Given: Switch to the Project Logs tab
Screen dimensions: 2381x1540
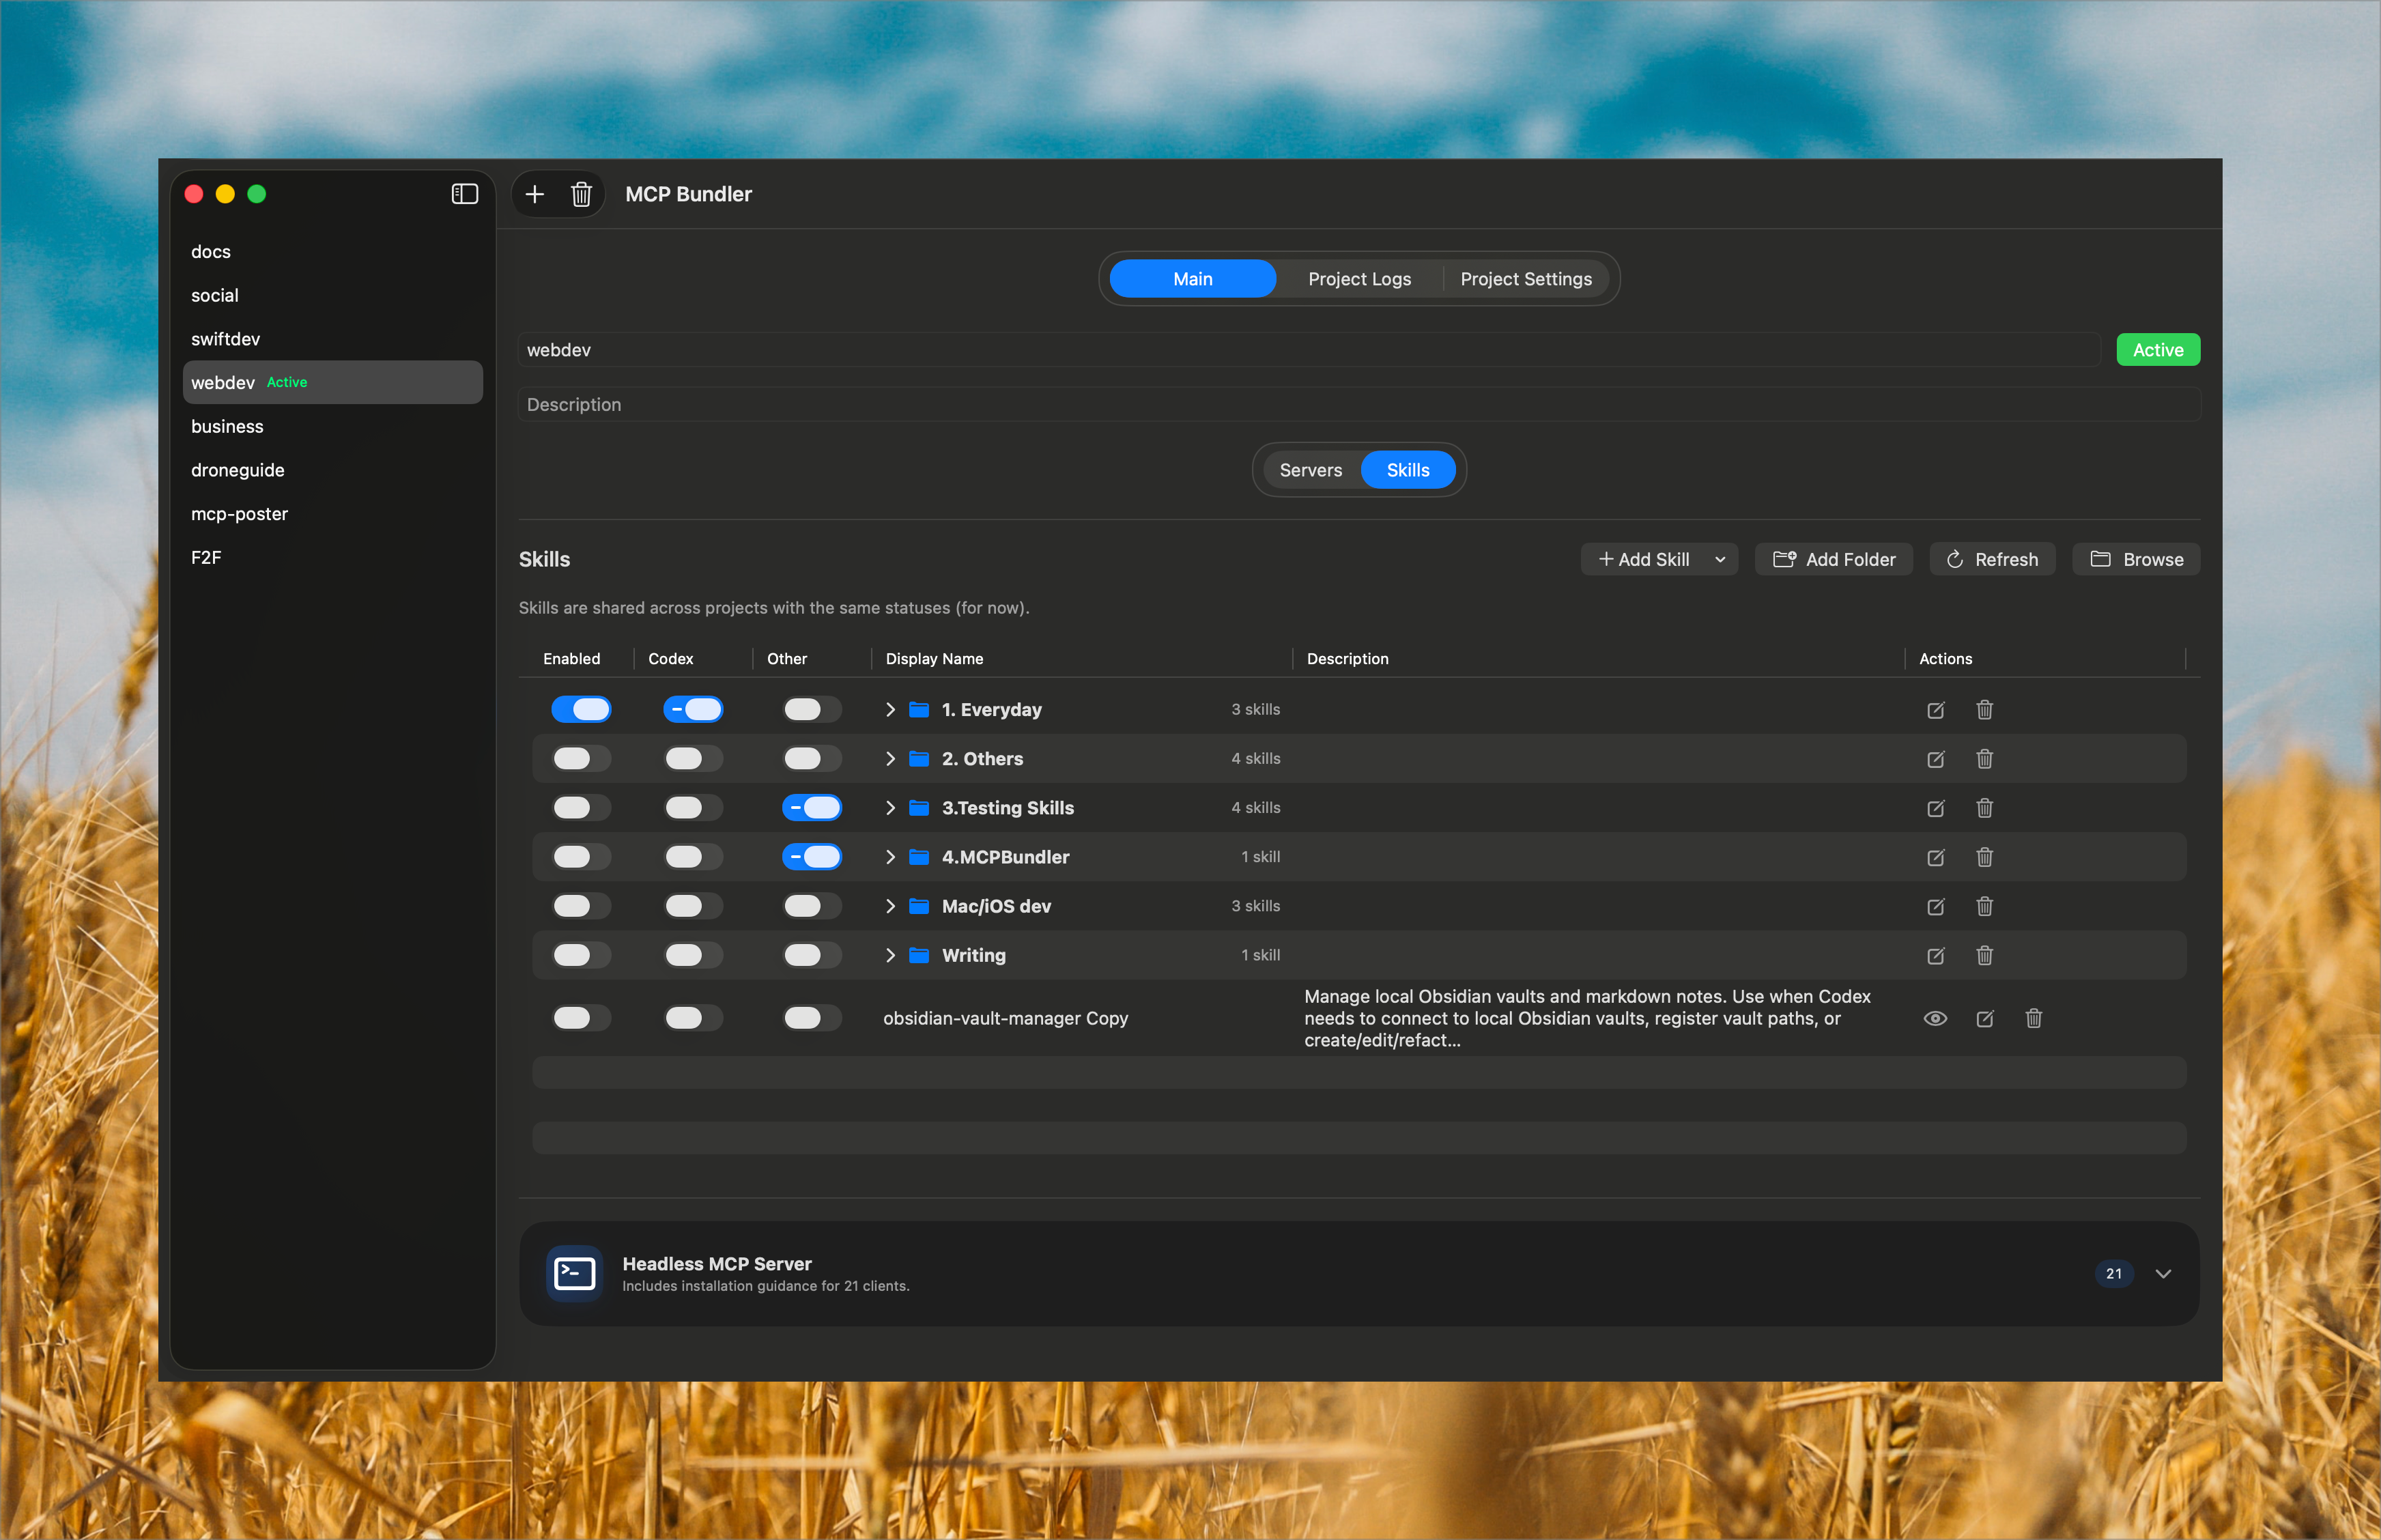Looking at the screenshot, I should coord(1359,279).
